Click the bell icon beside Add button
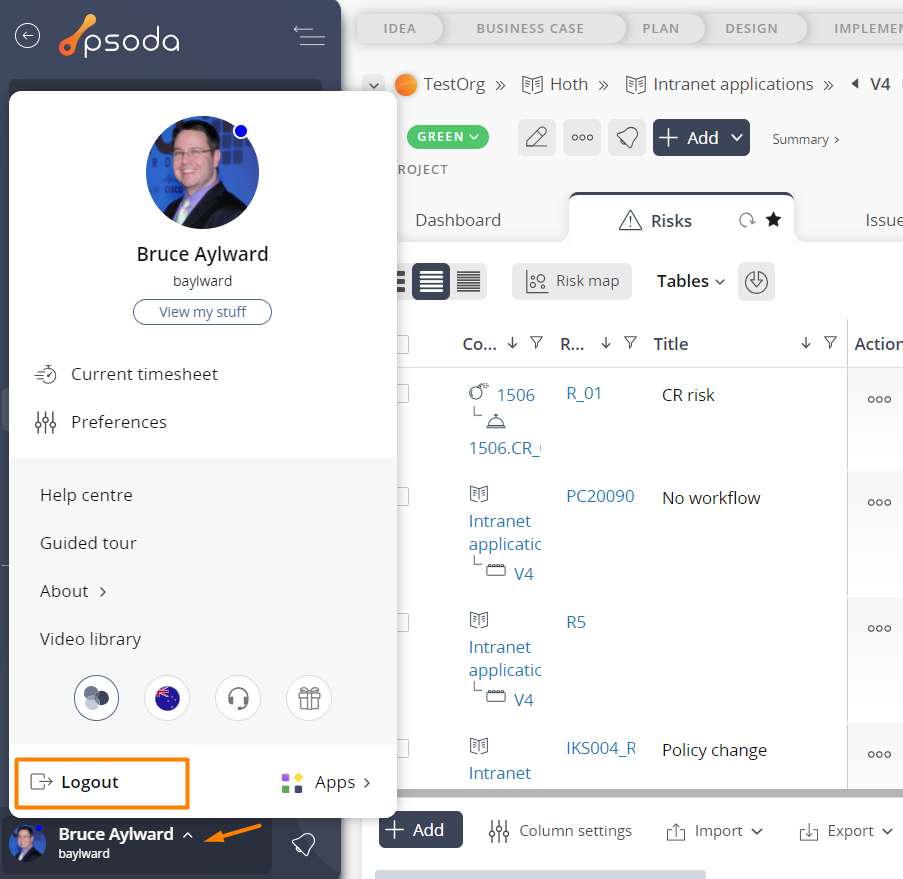The width and height of the screenshot is (903, 879). coord(627,138)
